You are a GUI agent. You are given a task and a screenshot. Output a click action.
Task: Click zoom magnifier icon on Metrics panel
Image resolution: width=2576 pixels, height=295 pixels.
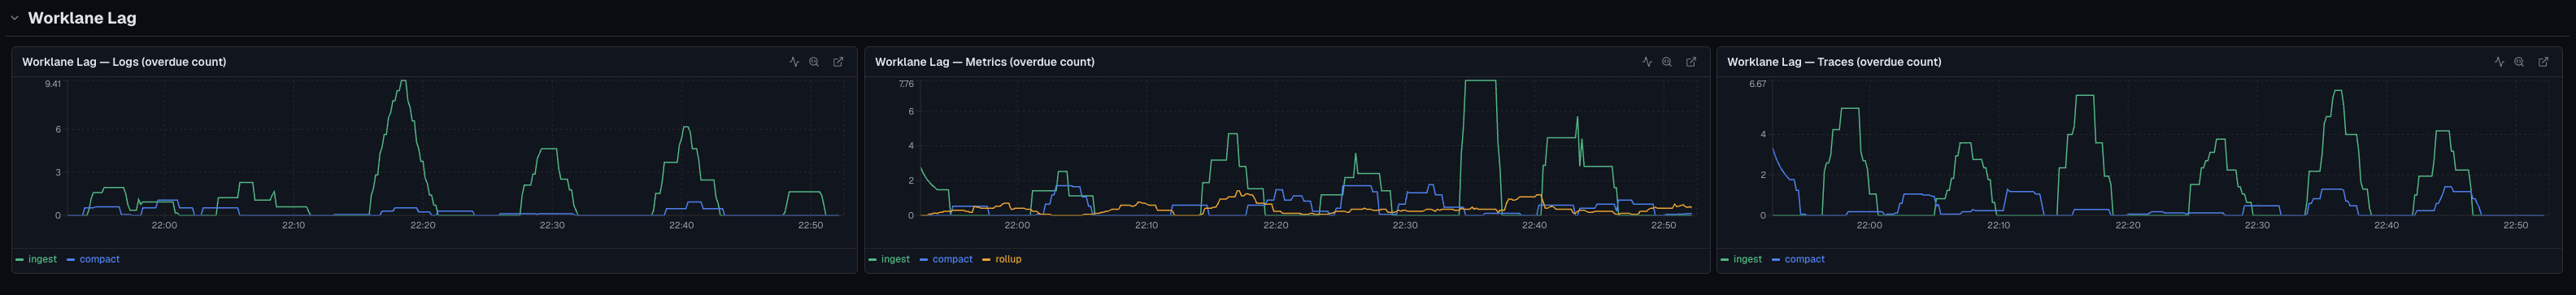point(1667,62)
